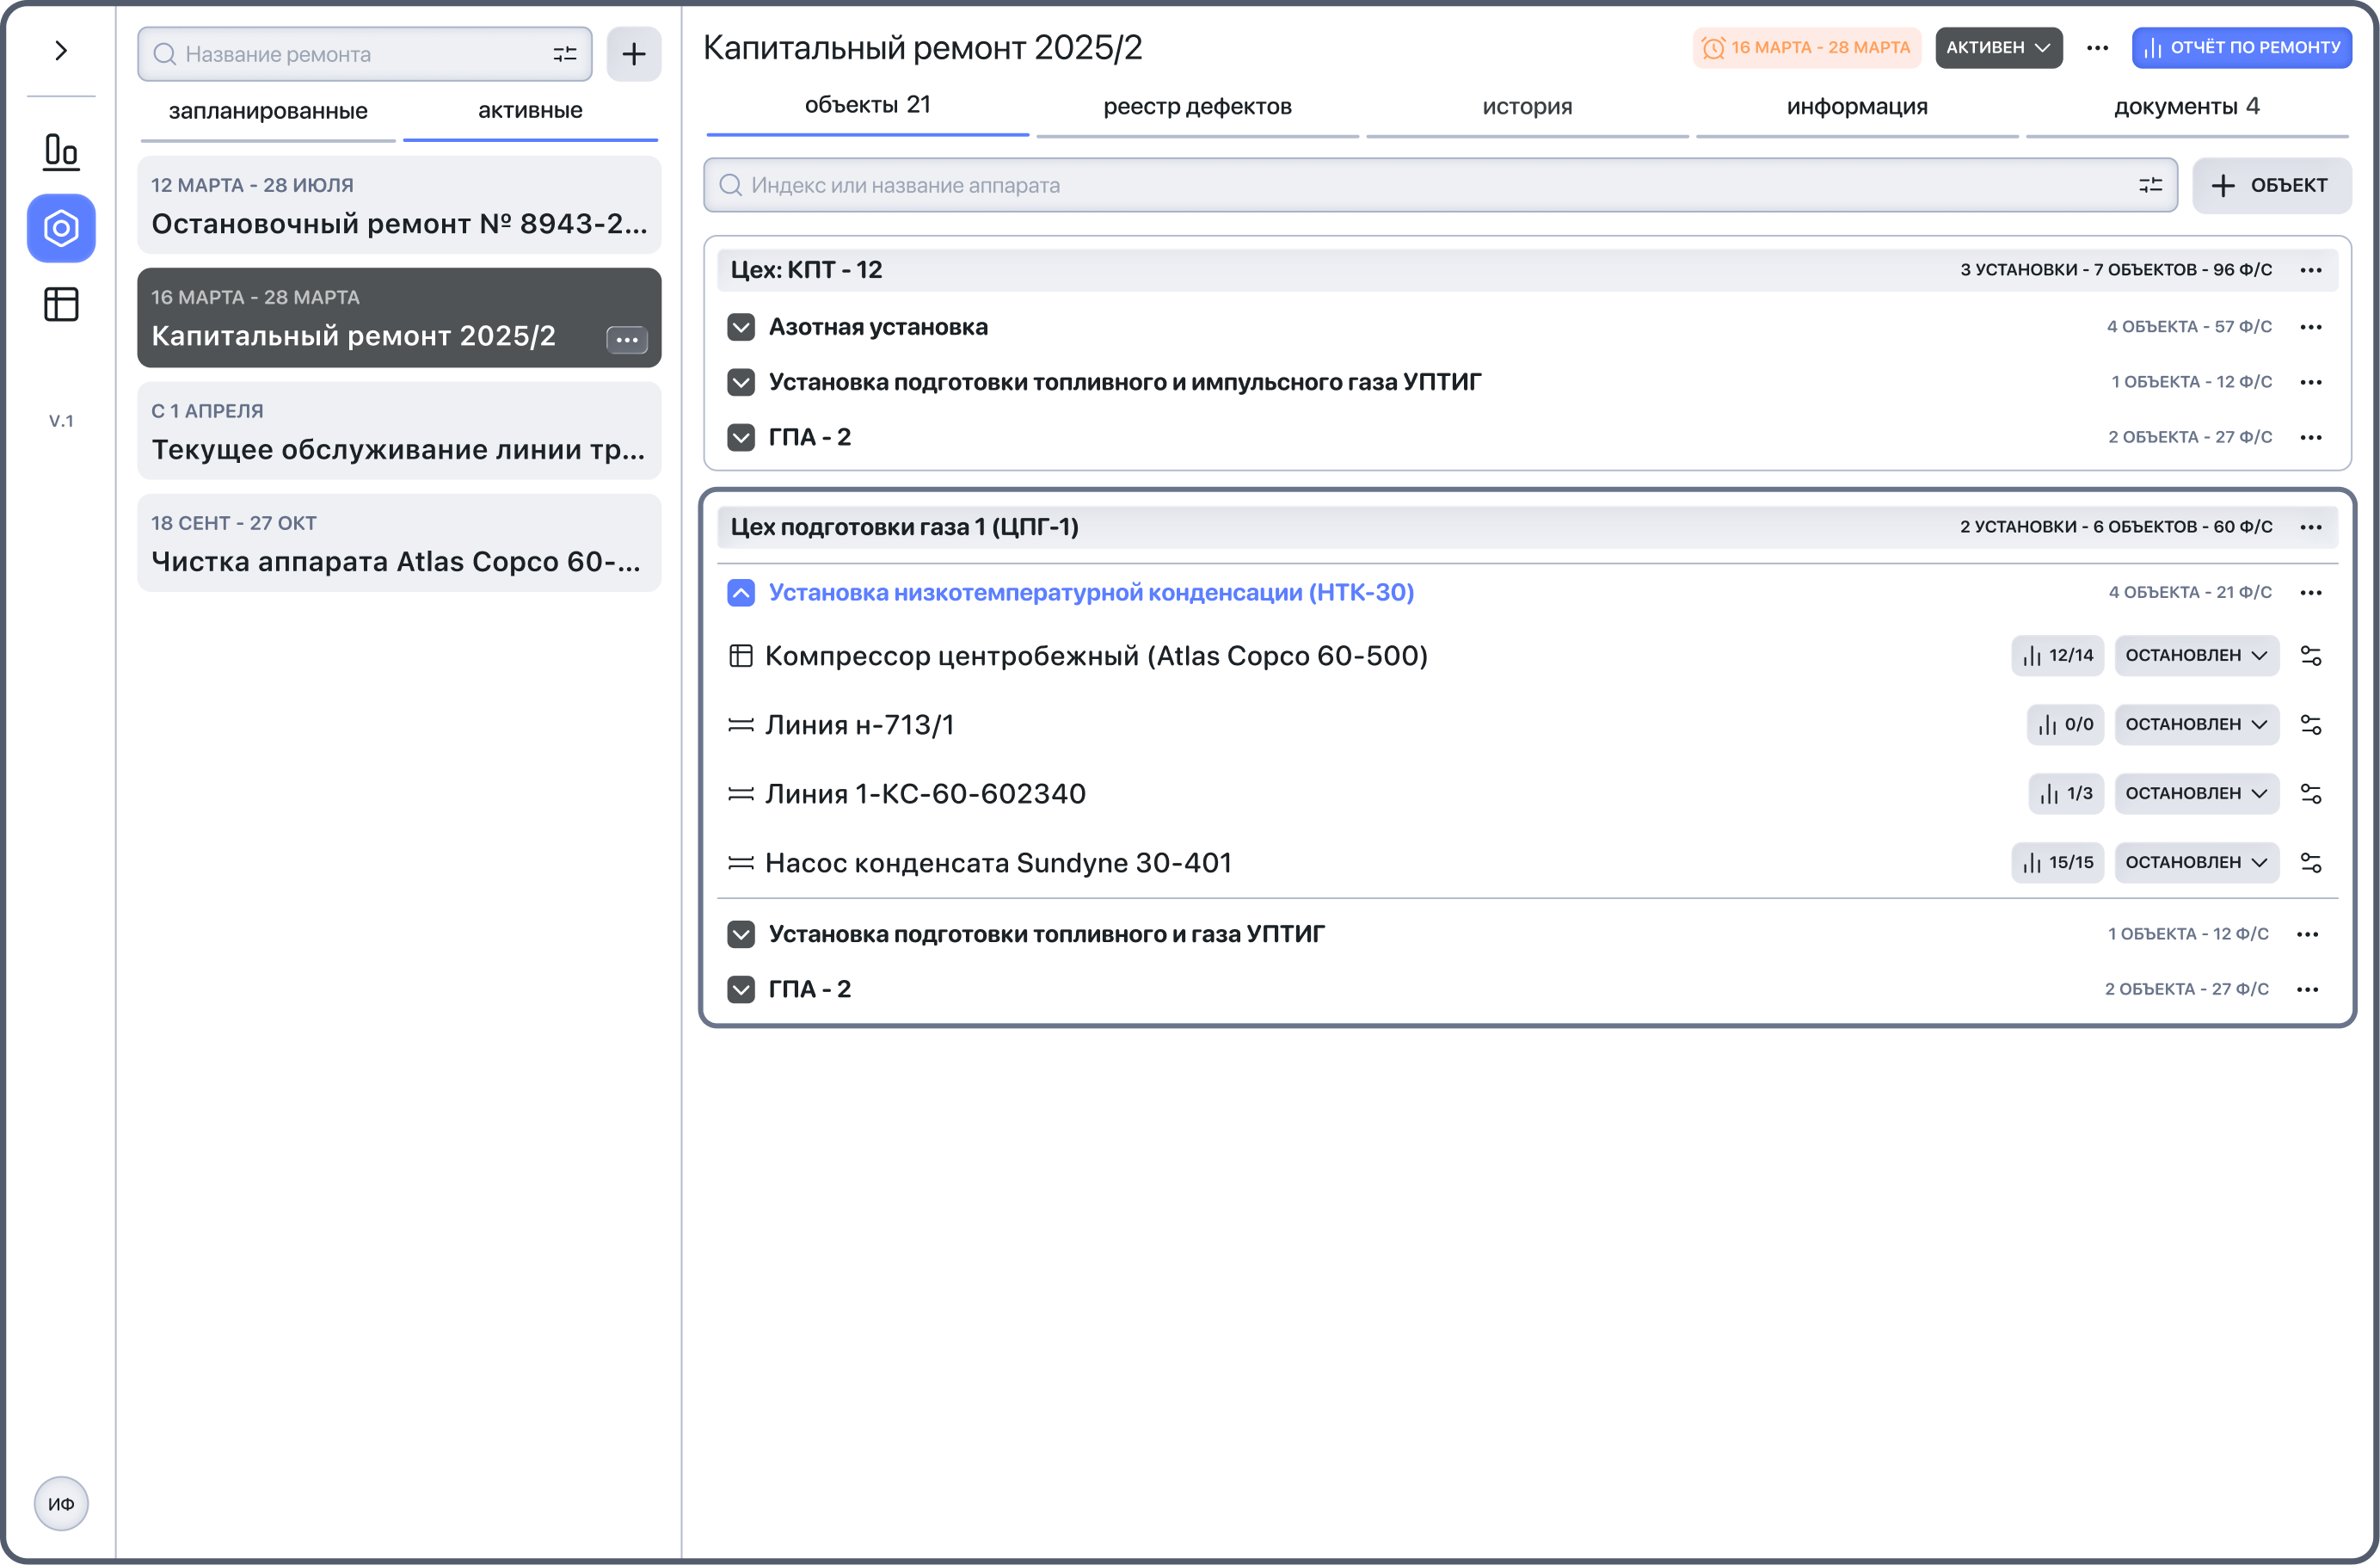Open the 12/14 progress indicator for compressor
The width and height of the screenshot is (2380, 1565).
[x=2057, y=655]
